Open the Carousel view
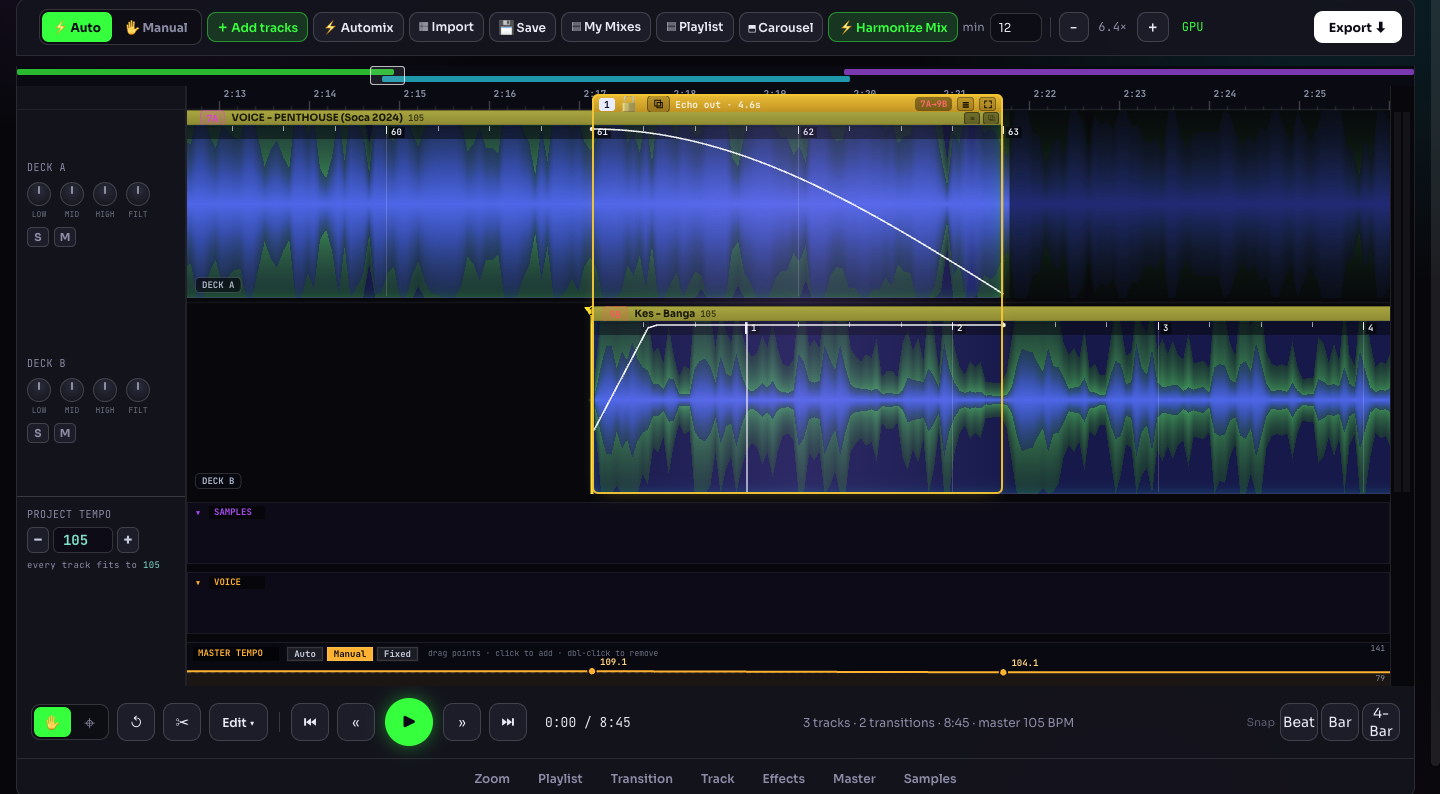Viewport: 1440px width, 794px height. 781,27
